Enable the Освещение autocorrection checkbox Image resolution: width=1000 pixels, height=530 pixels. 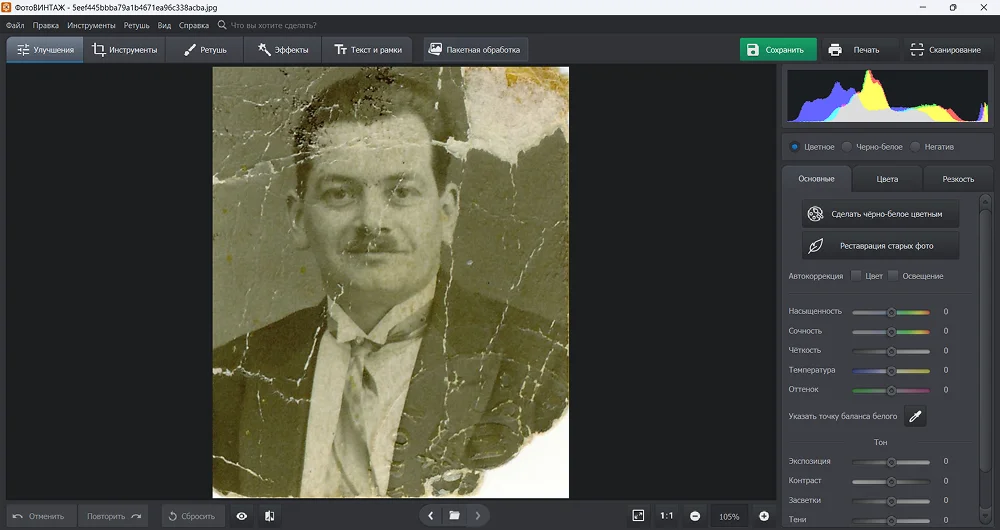(893, 276)
